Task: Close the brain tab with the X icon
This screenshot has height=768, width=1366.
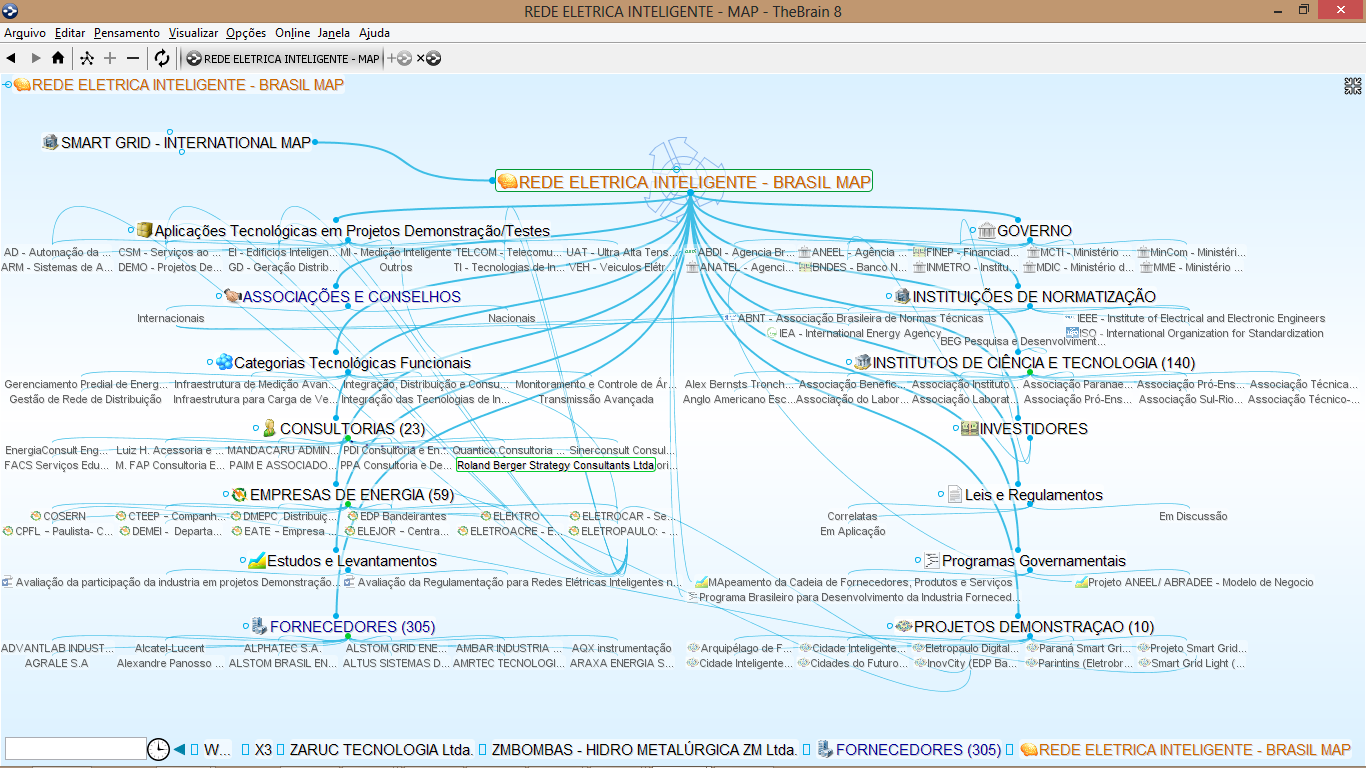Action: coord(428,59)
